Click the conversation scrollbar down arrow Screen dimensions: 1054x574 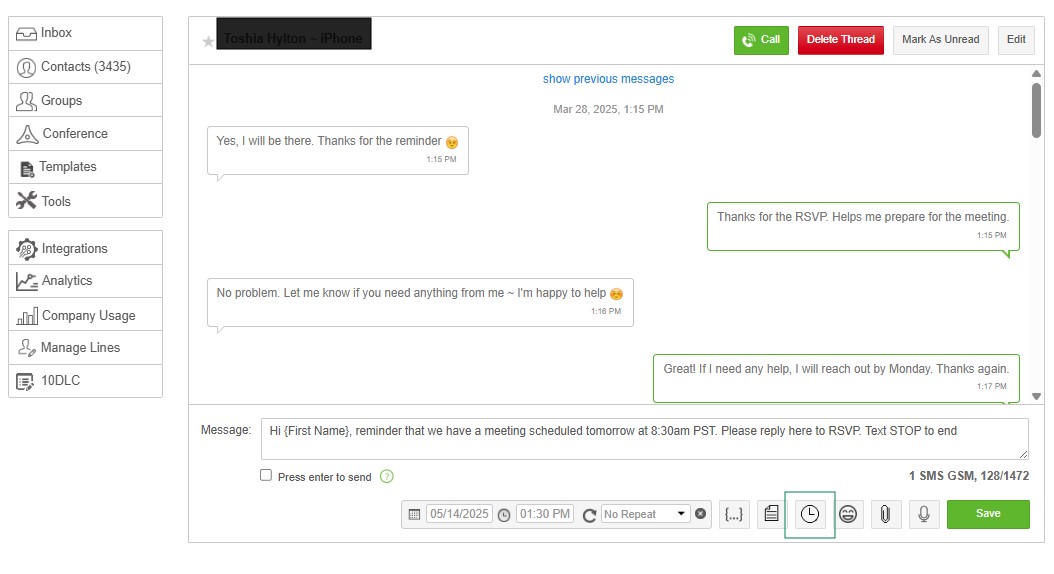pos(1036,397)
